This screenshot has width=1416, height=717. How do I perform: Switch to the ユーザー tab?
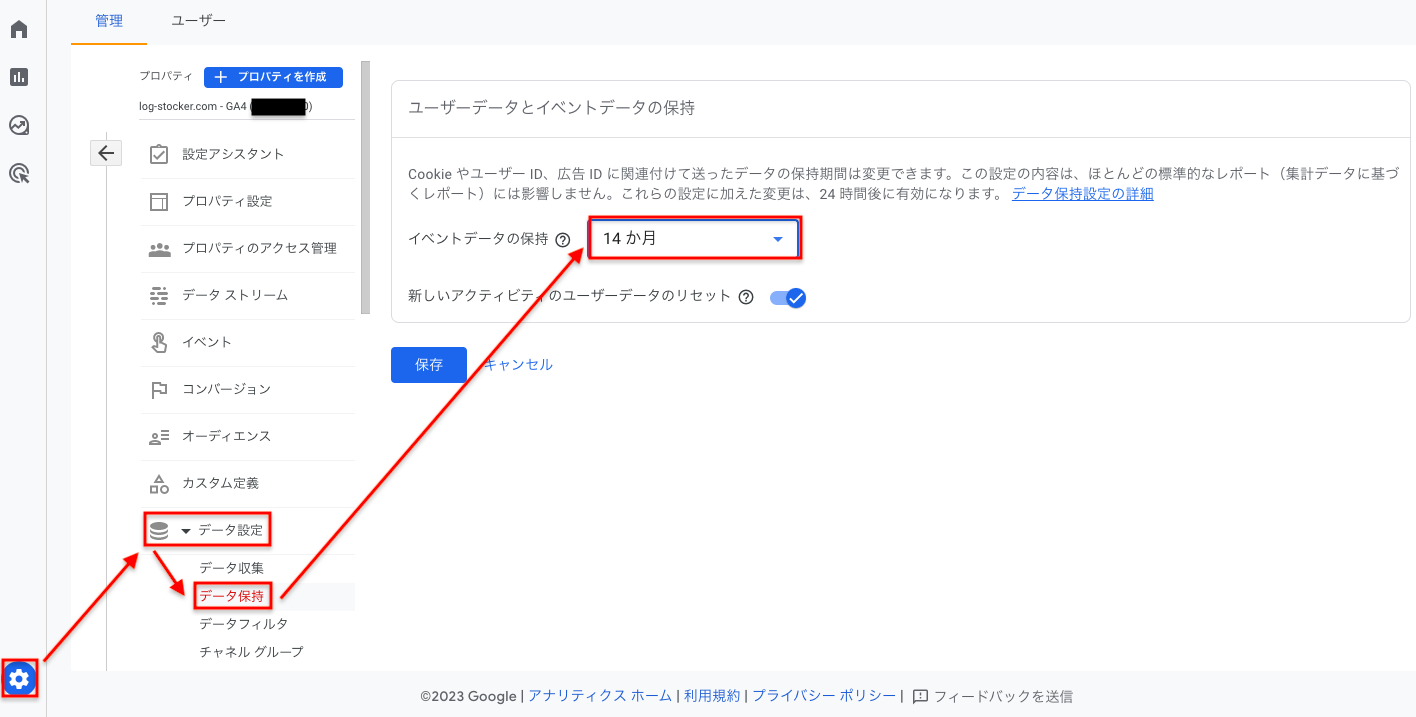(x=198, y=21)
